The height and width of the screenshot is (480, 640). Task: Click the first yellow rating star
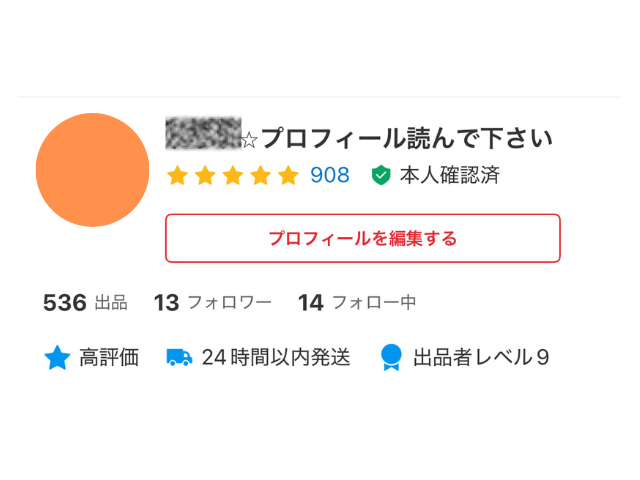click(x=177, y=176)
